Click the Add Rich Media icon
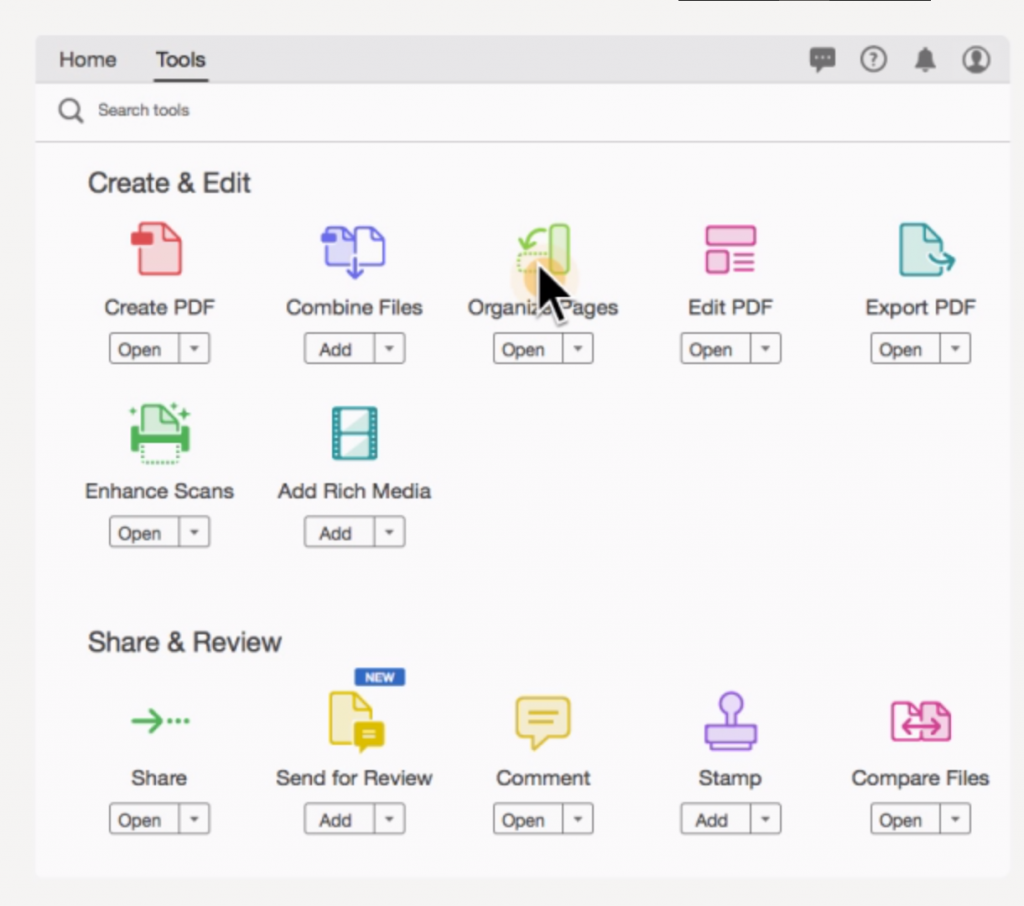This screenshot has width=1024, height=906. click(354, 433)
